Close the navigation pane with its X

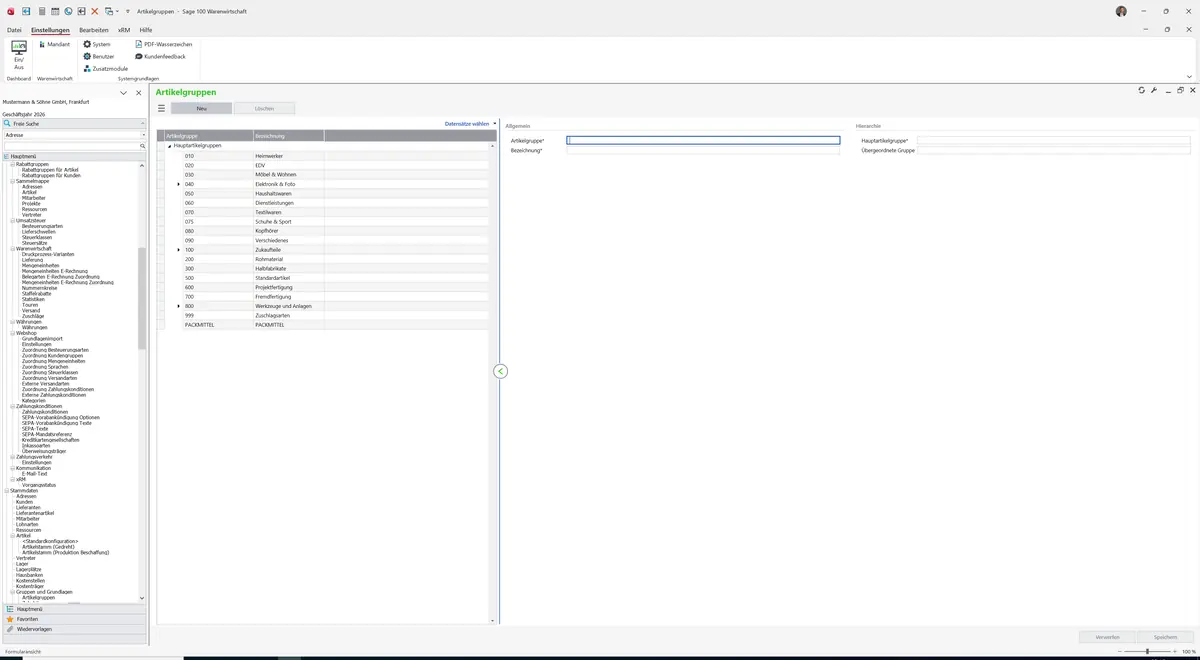138,93
